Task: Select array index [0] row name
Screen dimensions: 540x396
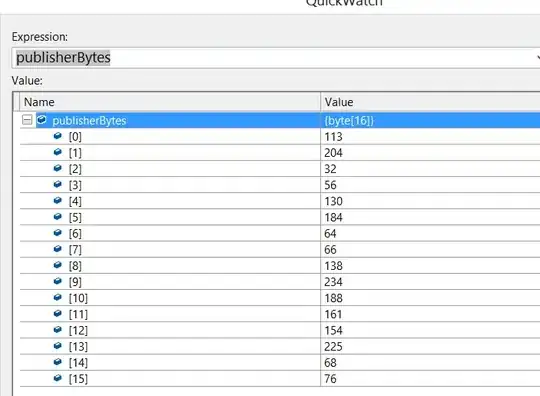Action: 75,137
